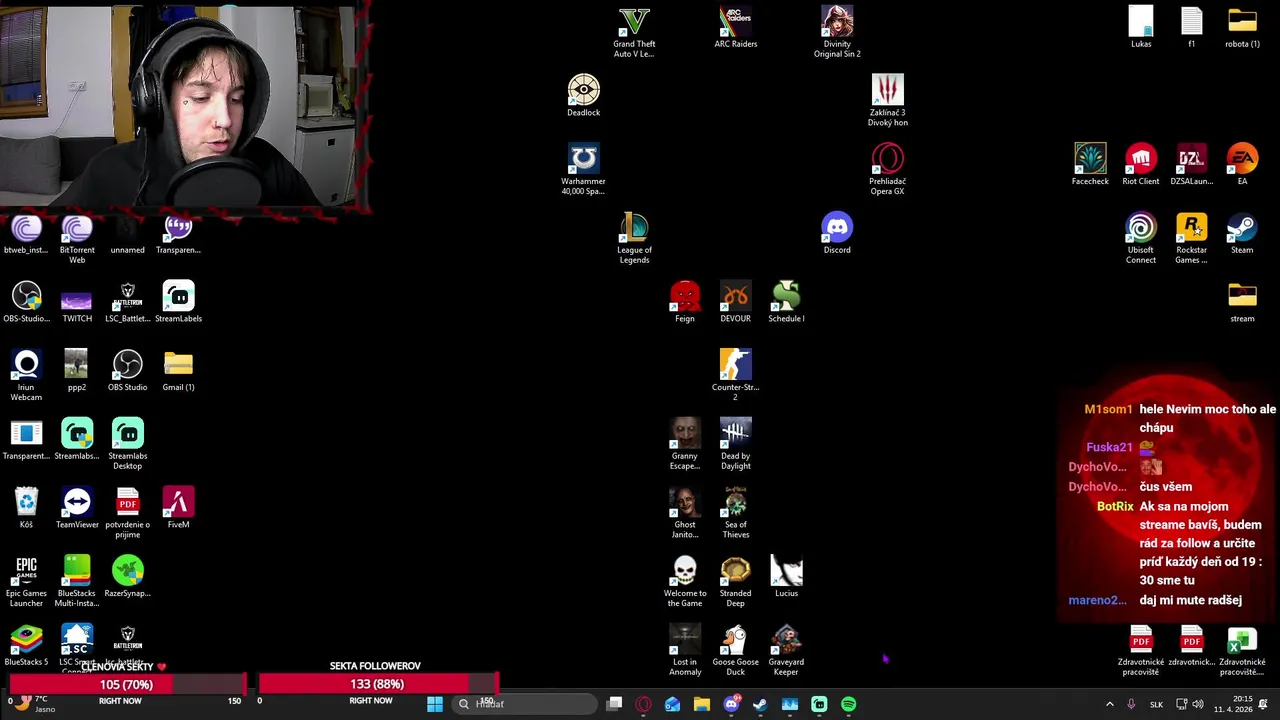This screenshot has height=720, width=1280.
Task: Click the Streamlabs Desktop icon
Action: (x=127, y=444)
